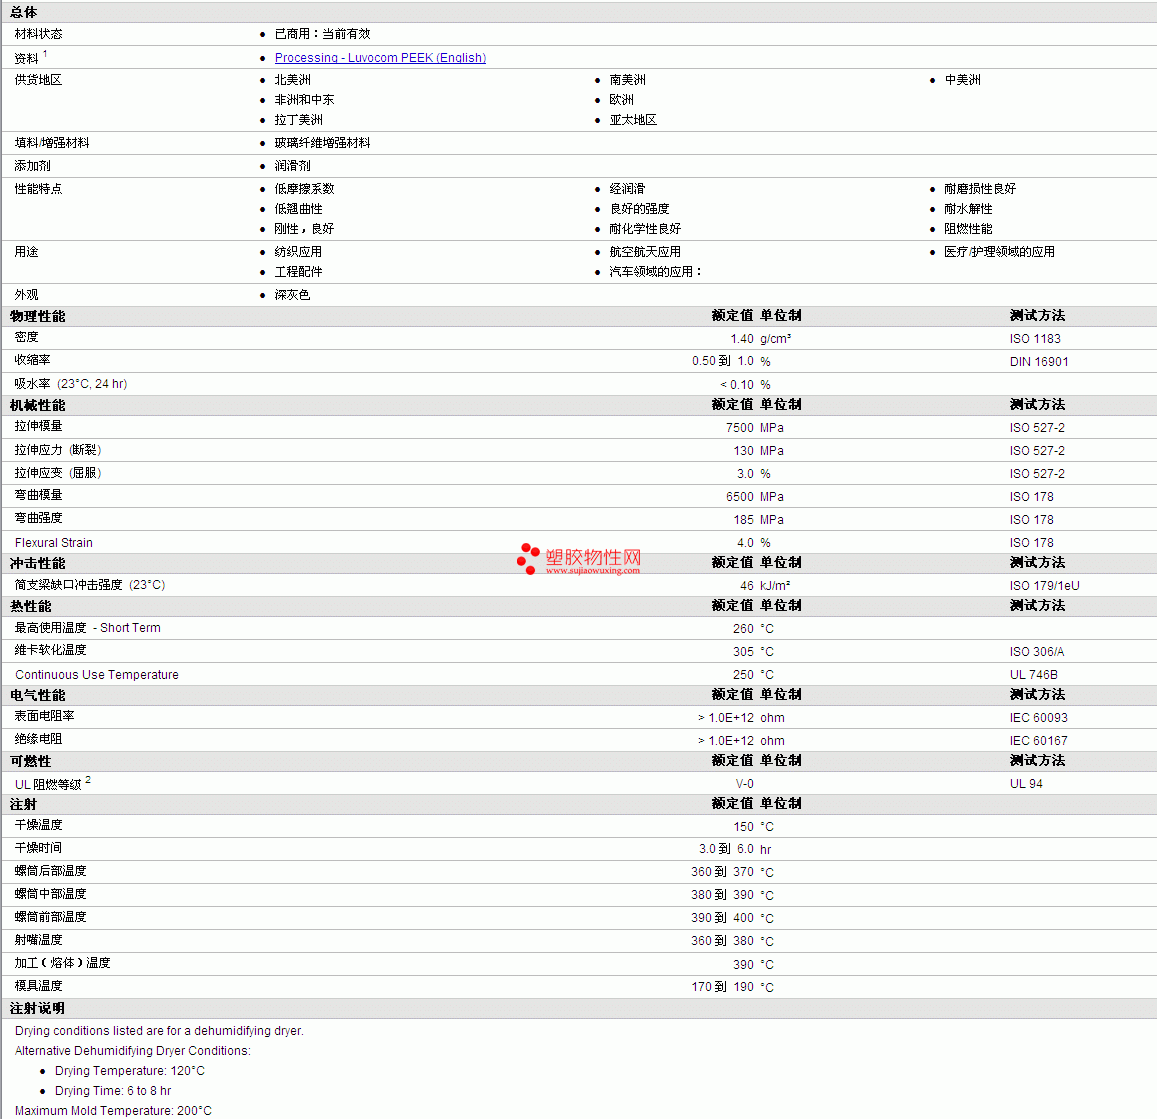Click the 润滑剂 additive entry
1157x1119 pixels.
tap(293, 165)
